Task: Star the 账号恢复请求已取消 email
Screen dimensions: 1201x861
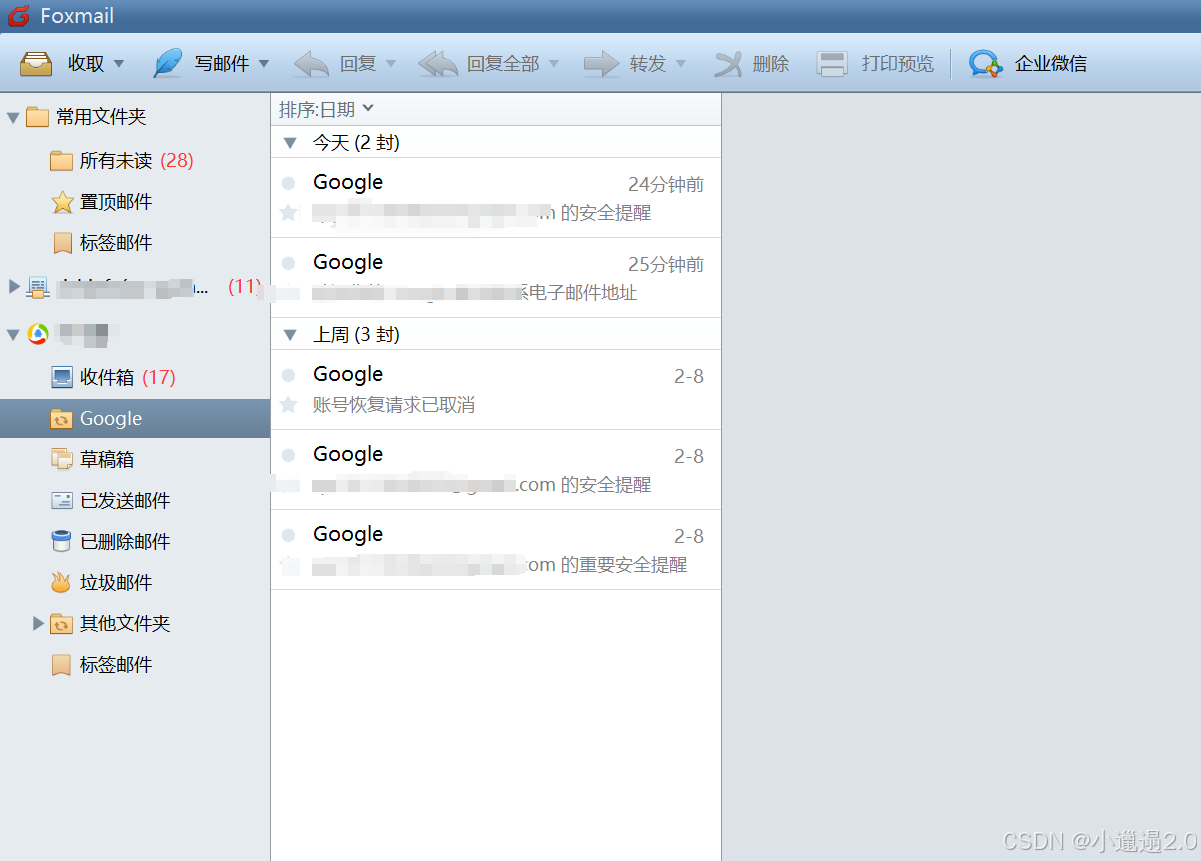Action: [289, 405]
